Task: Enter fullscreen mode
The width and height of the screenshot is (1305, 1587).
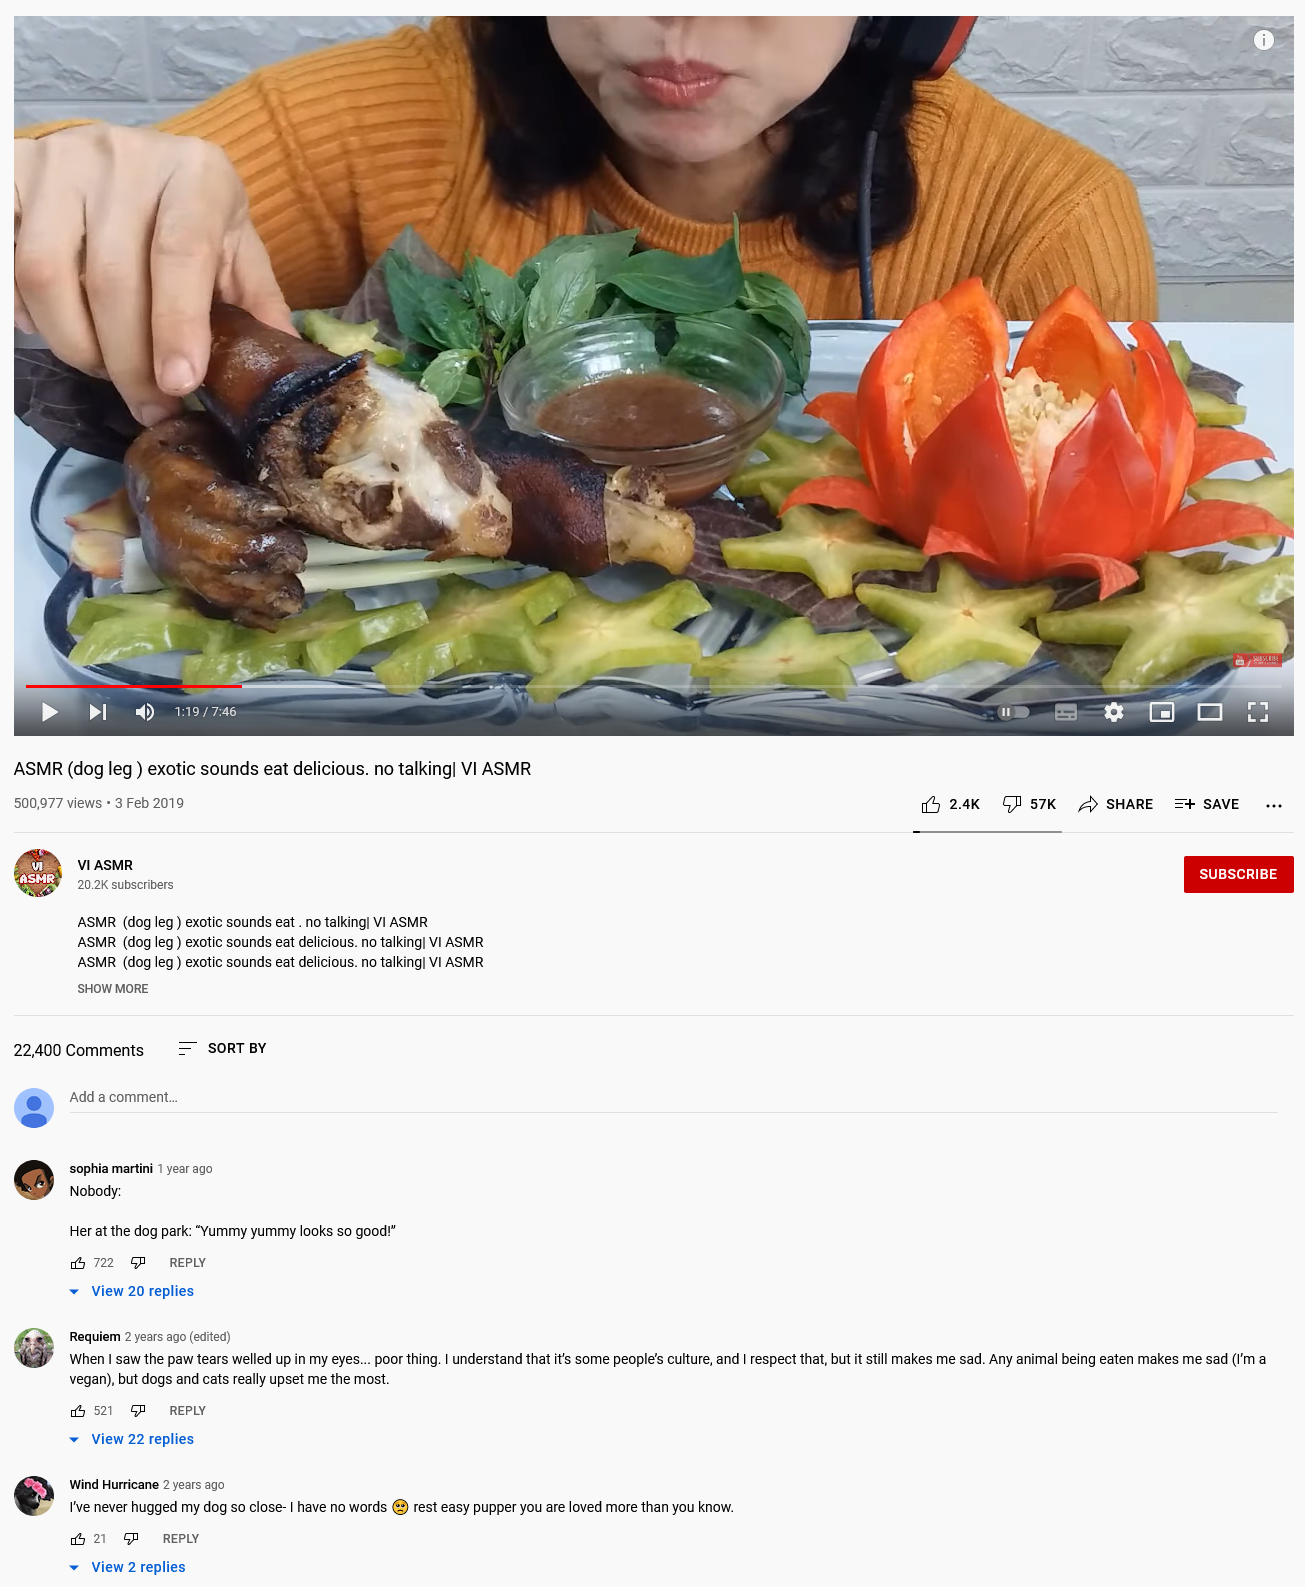Action: coord(1258,712)
